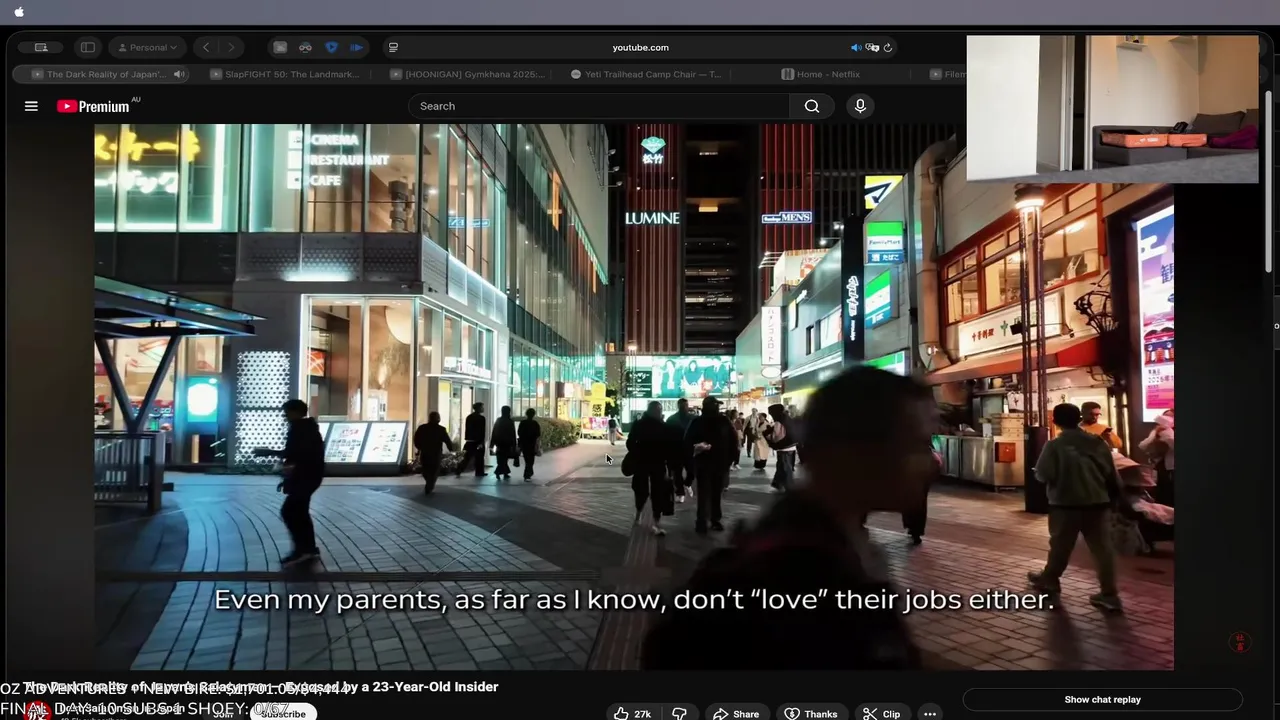Click the blue arrow extension icon
1280x720 pixels.
356,47
